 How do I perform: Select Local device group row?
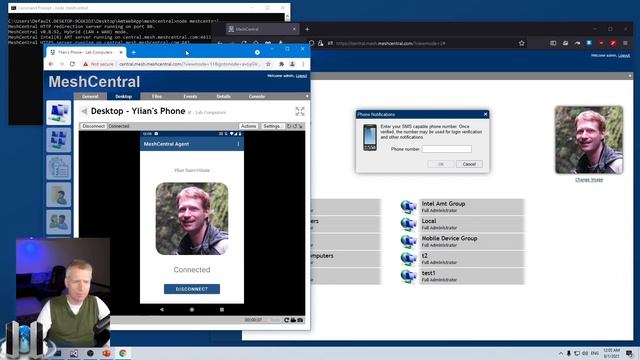462,224
